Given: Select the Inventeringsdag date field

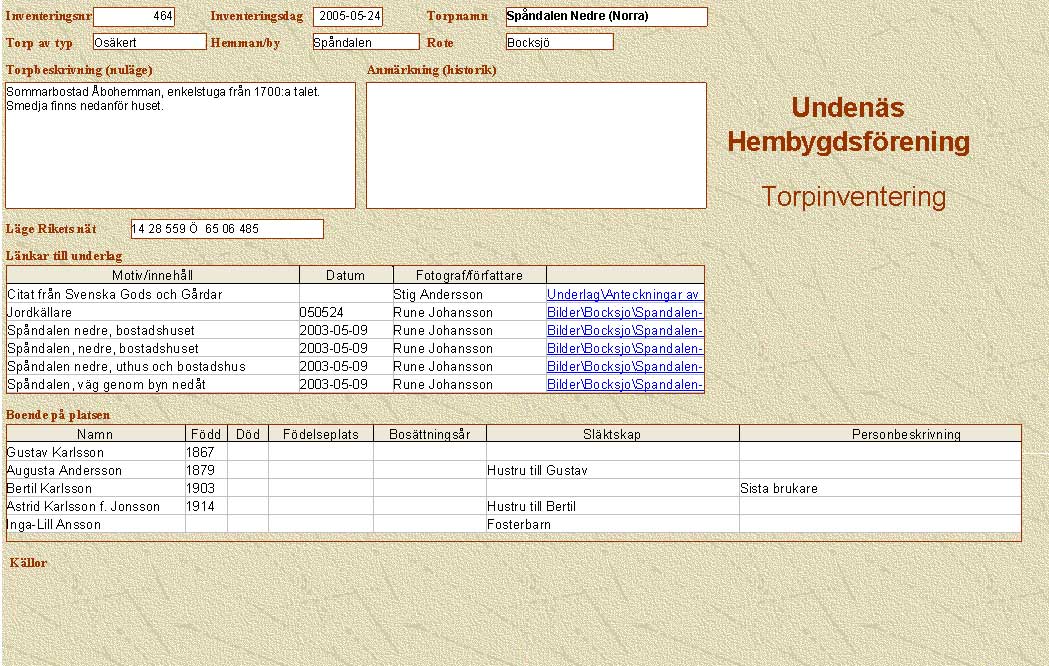Looking at the screenshot, I should pos(347,17).
